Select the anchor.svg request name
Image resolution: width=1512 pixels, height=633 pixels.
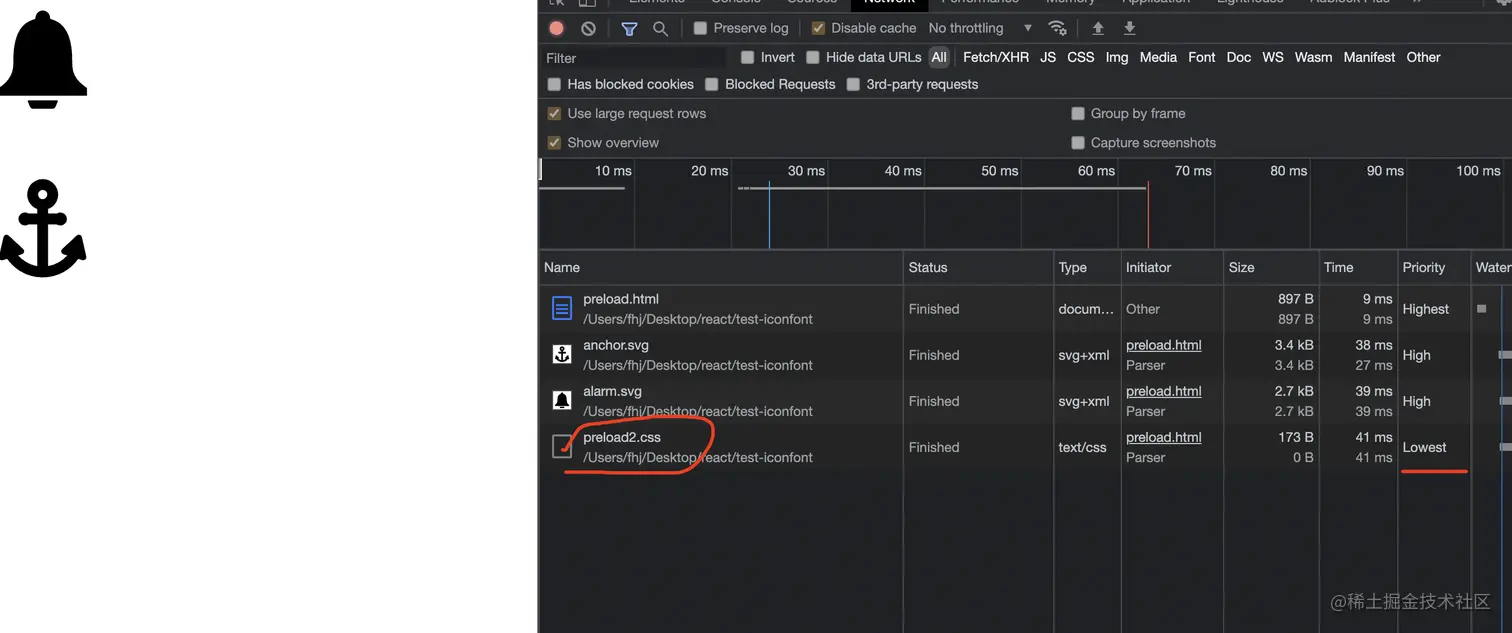coord(616,345)
